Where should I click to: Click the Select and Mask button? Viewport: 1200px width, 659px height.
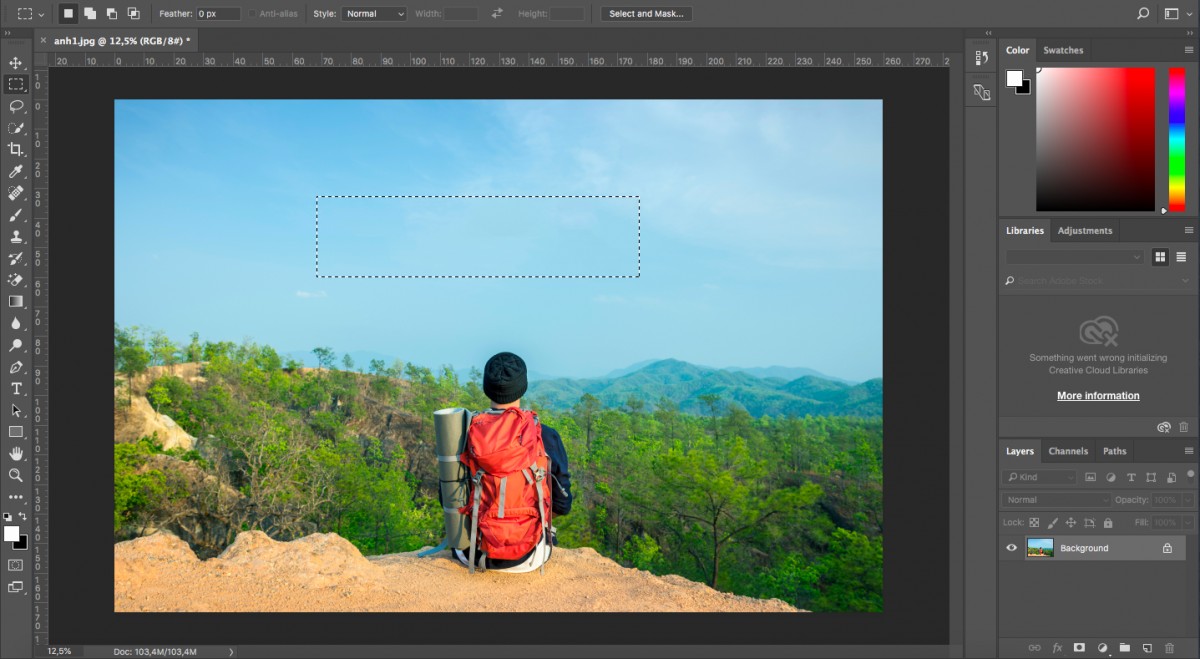click(x=645, y=13)
